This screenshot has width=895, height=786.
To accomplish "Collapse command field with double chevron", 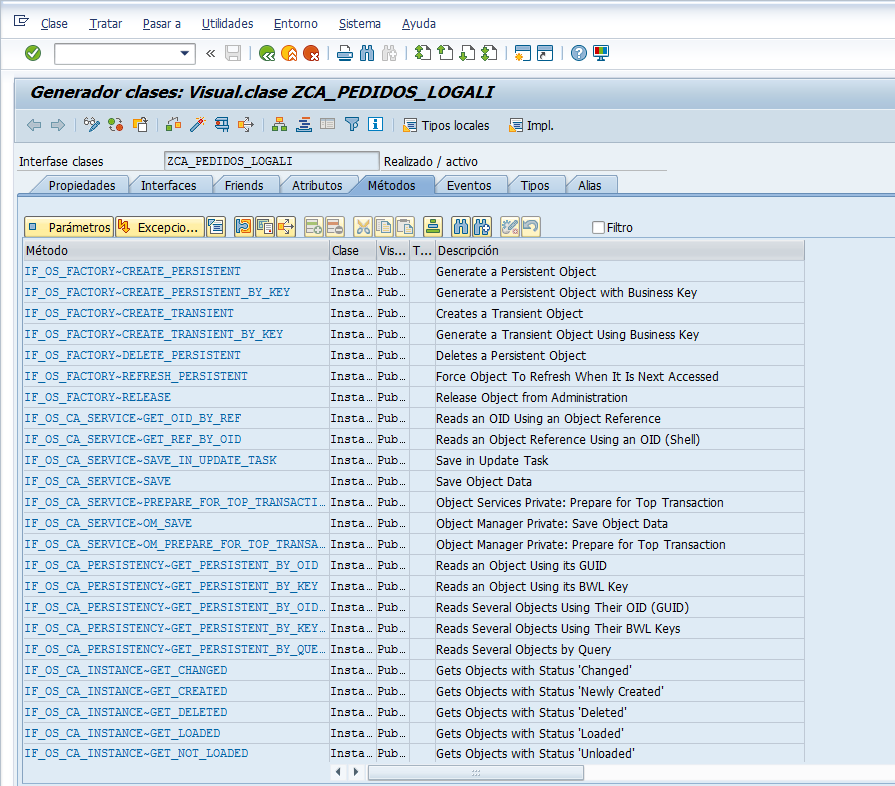I will [211, 53].
